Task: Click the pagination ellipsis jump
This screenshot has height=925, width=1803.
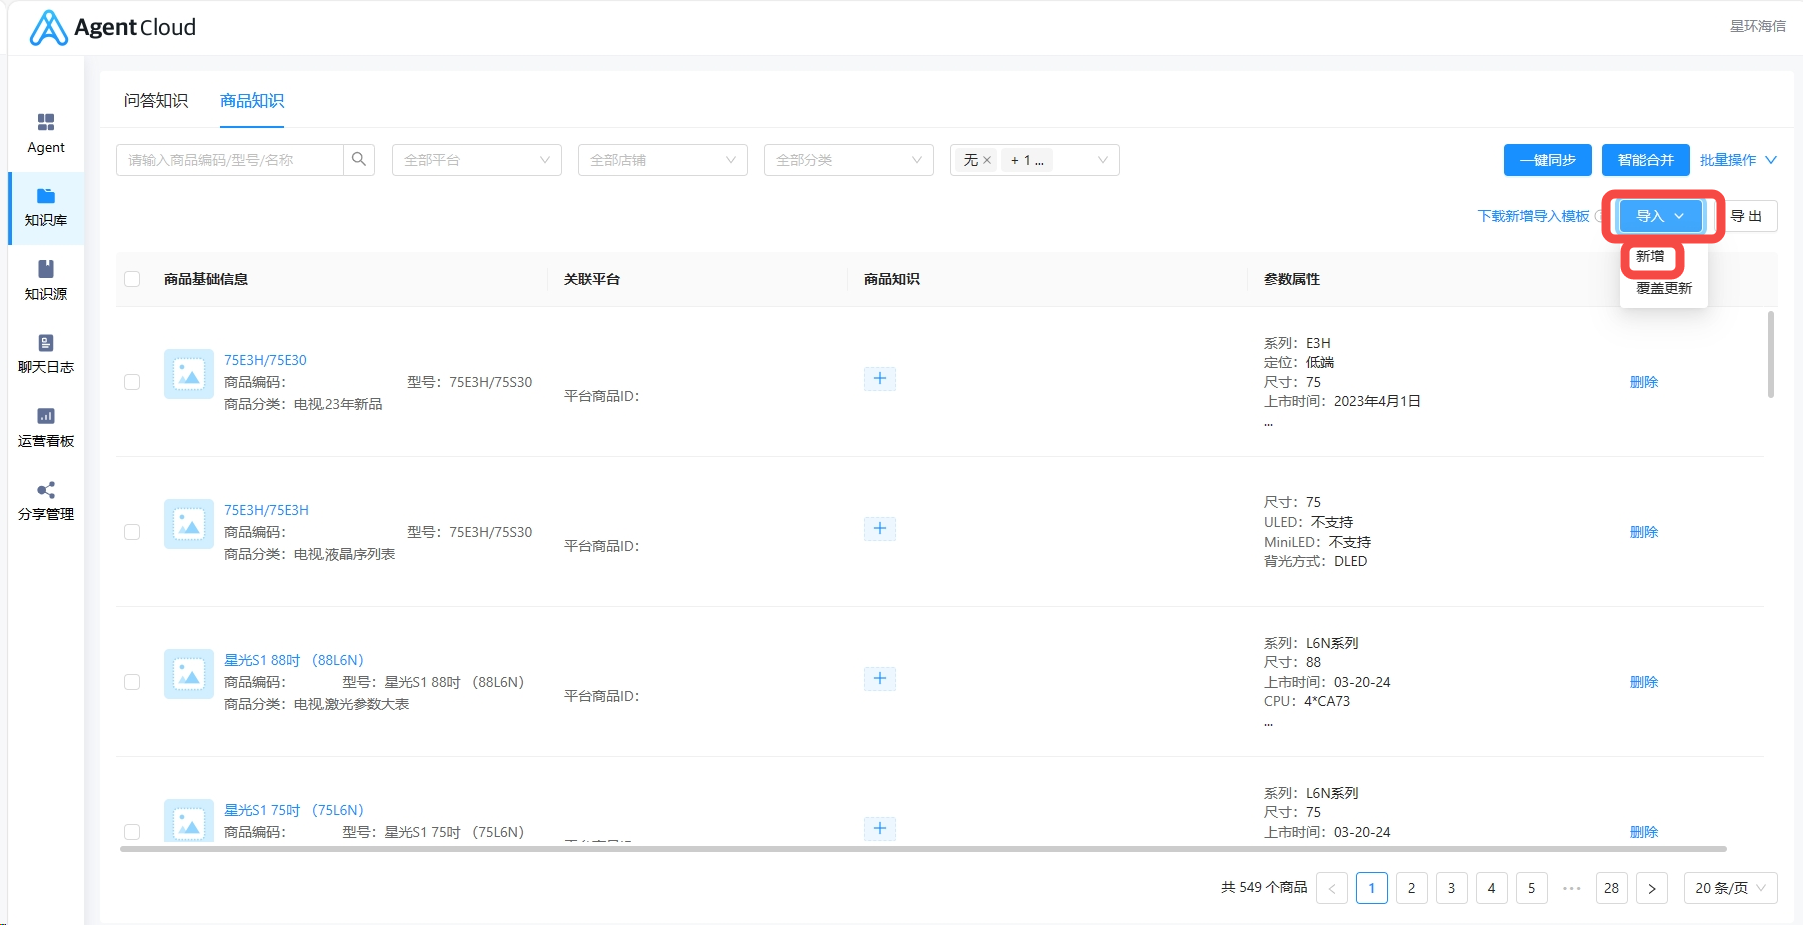Action: [1572, 888]
